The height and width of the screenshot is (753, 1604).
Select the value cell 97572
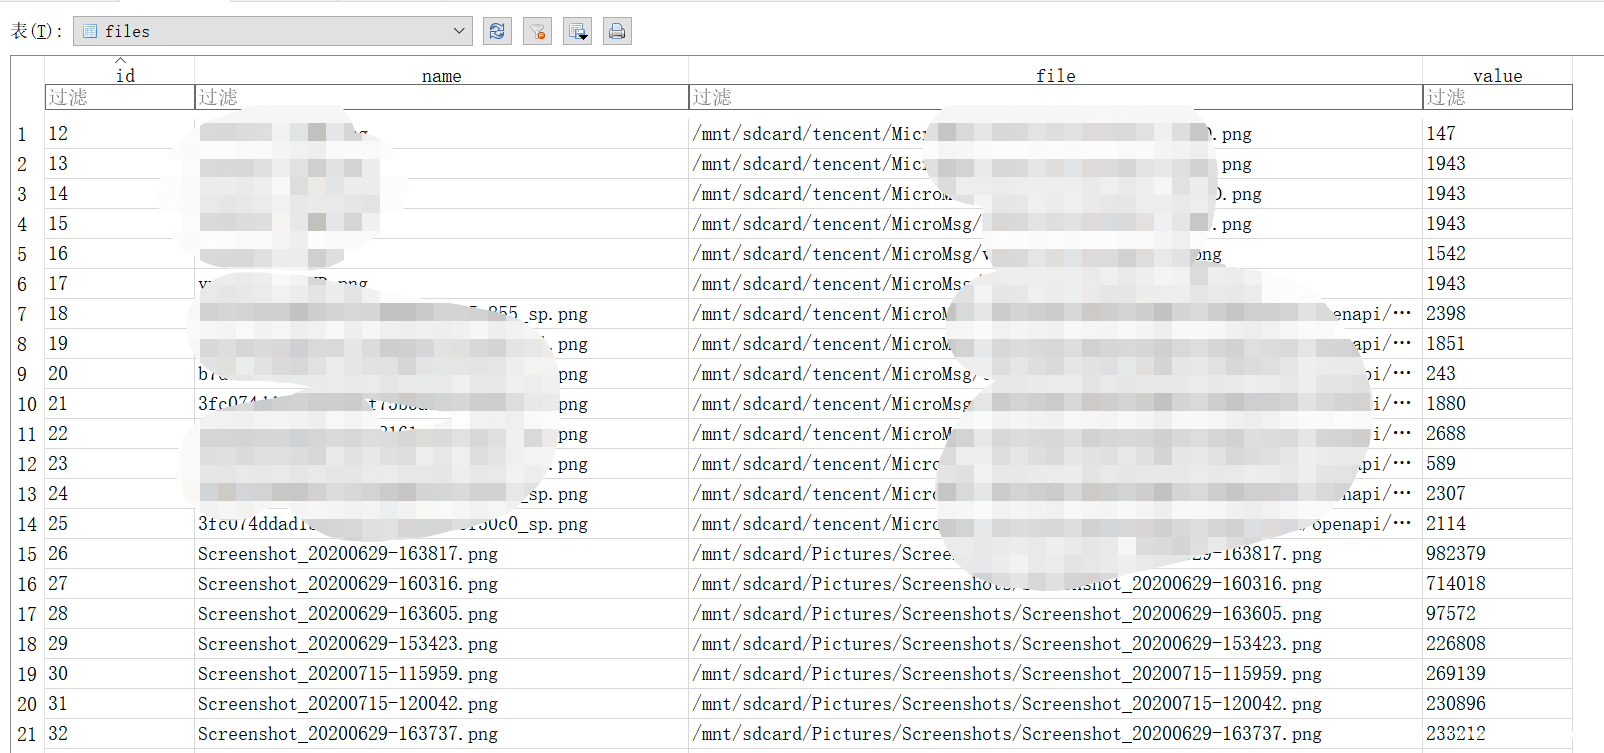coord(1498,614)
